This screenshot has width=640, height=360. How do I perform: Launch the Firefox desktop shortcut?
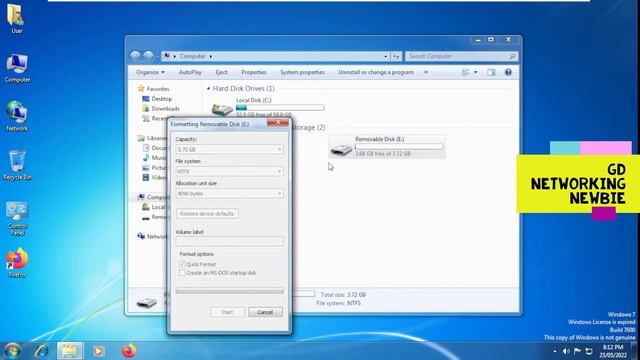[x=17, y=263]
